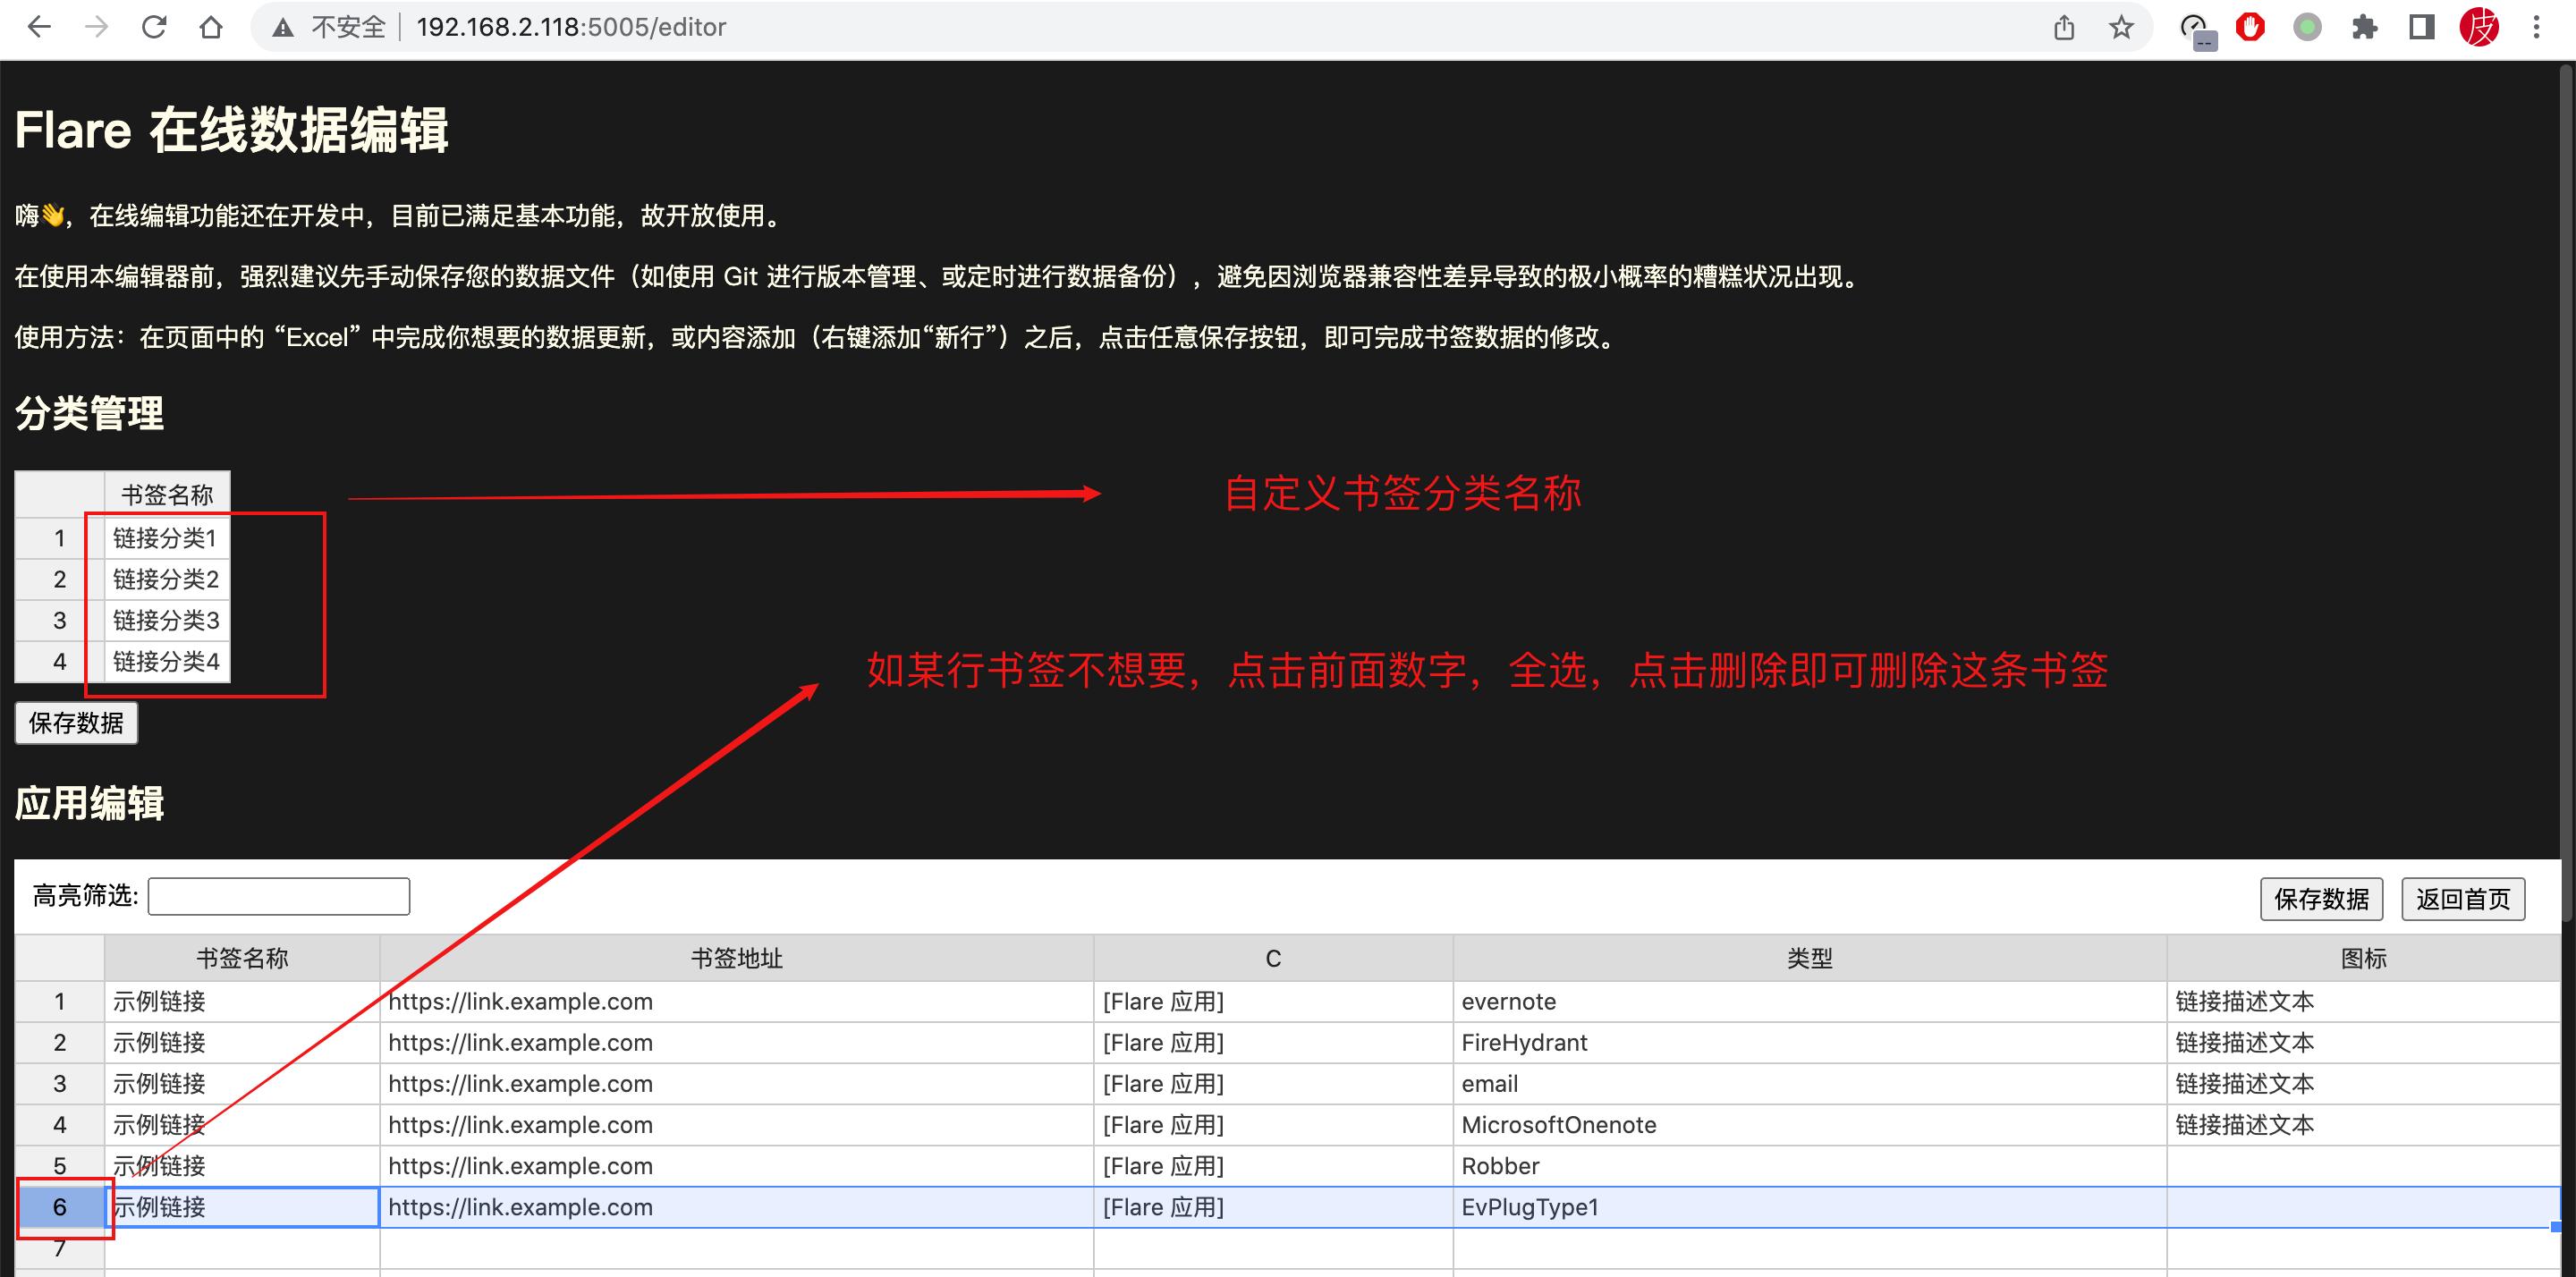
Task: Click the green circle extension icon
Action: [x=2307, y=27]
